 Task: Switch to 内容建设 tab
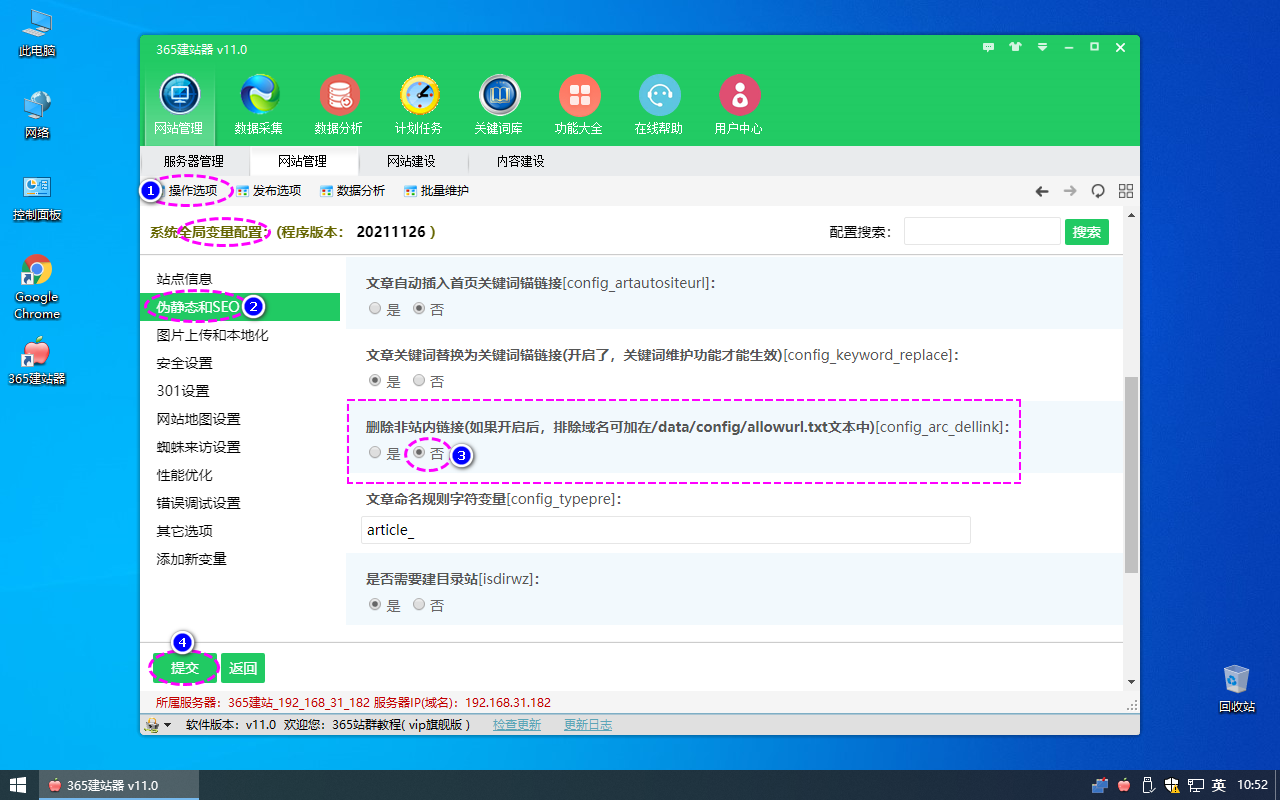click(521, 161)
